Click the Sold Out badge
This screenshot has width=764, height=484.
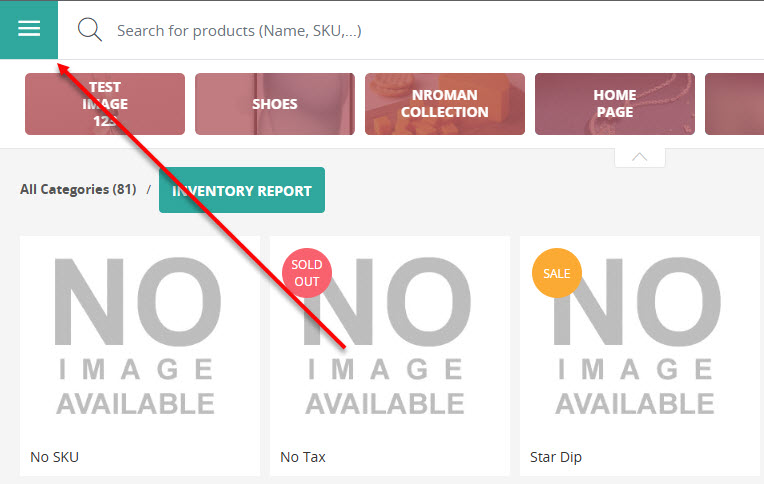pos(307,273)
